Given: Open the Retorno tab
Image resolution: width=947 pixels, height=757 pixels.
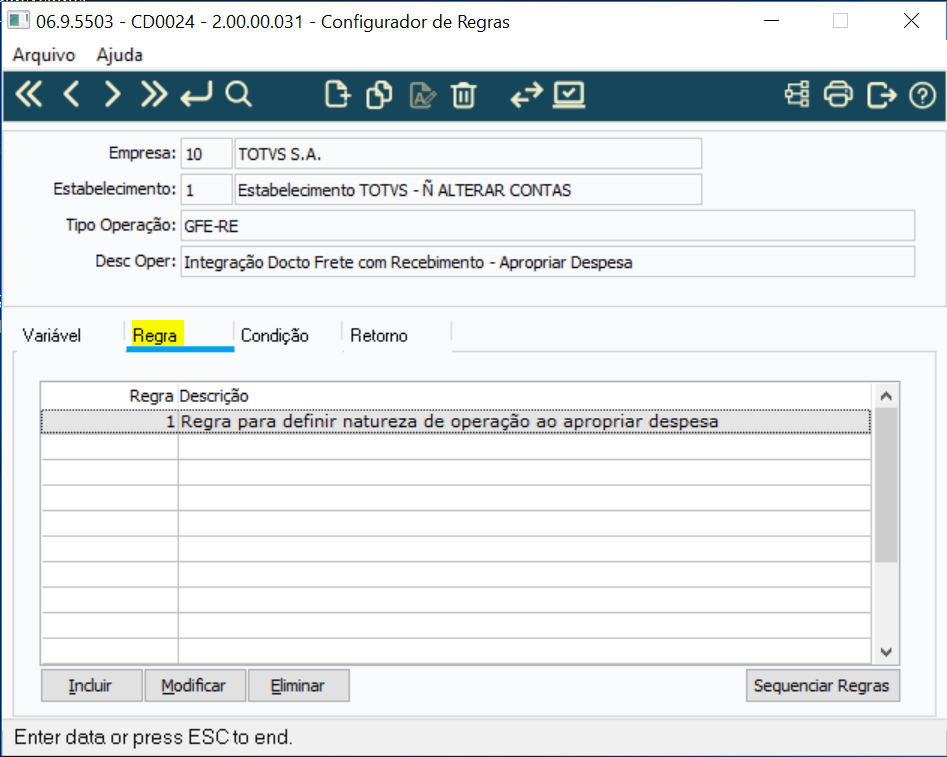Looking at the screenshot, I should point(379,335).
